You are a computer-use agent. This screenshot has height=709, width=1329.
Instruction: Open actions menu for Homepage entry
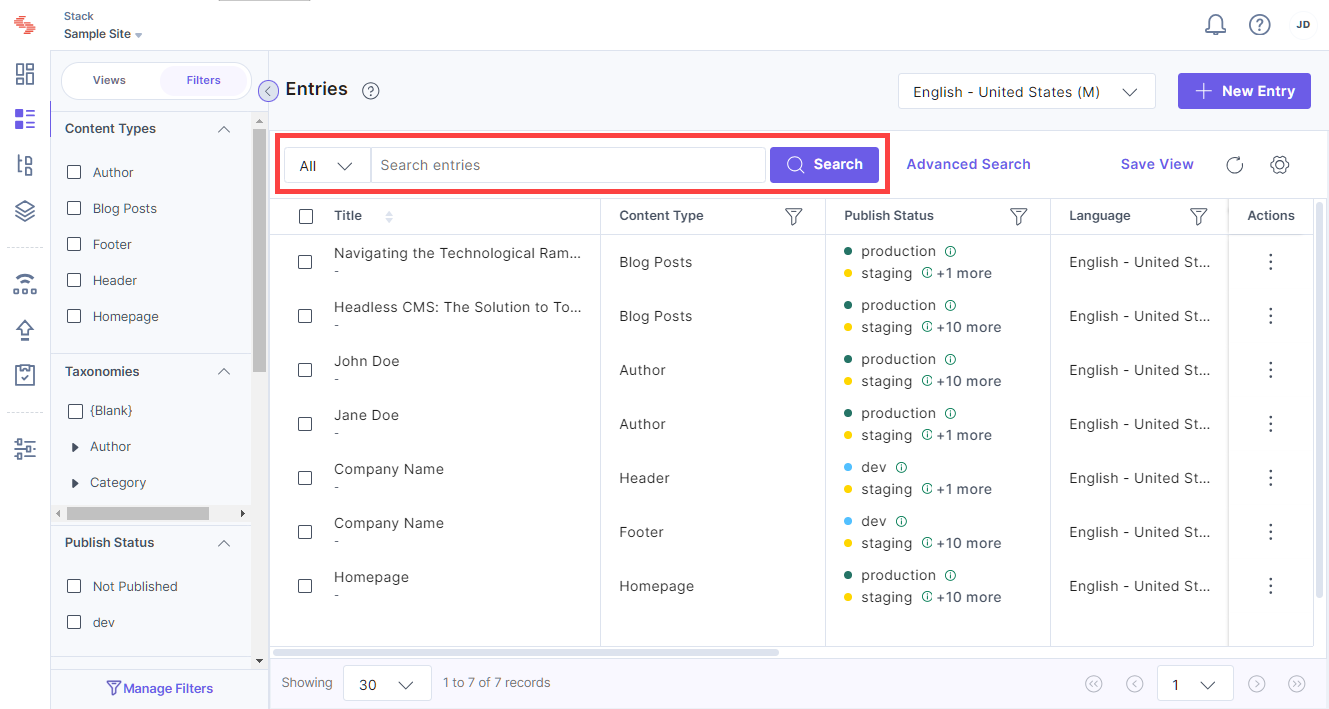[1270, 586]
